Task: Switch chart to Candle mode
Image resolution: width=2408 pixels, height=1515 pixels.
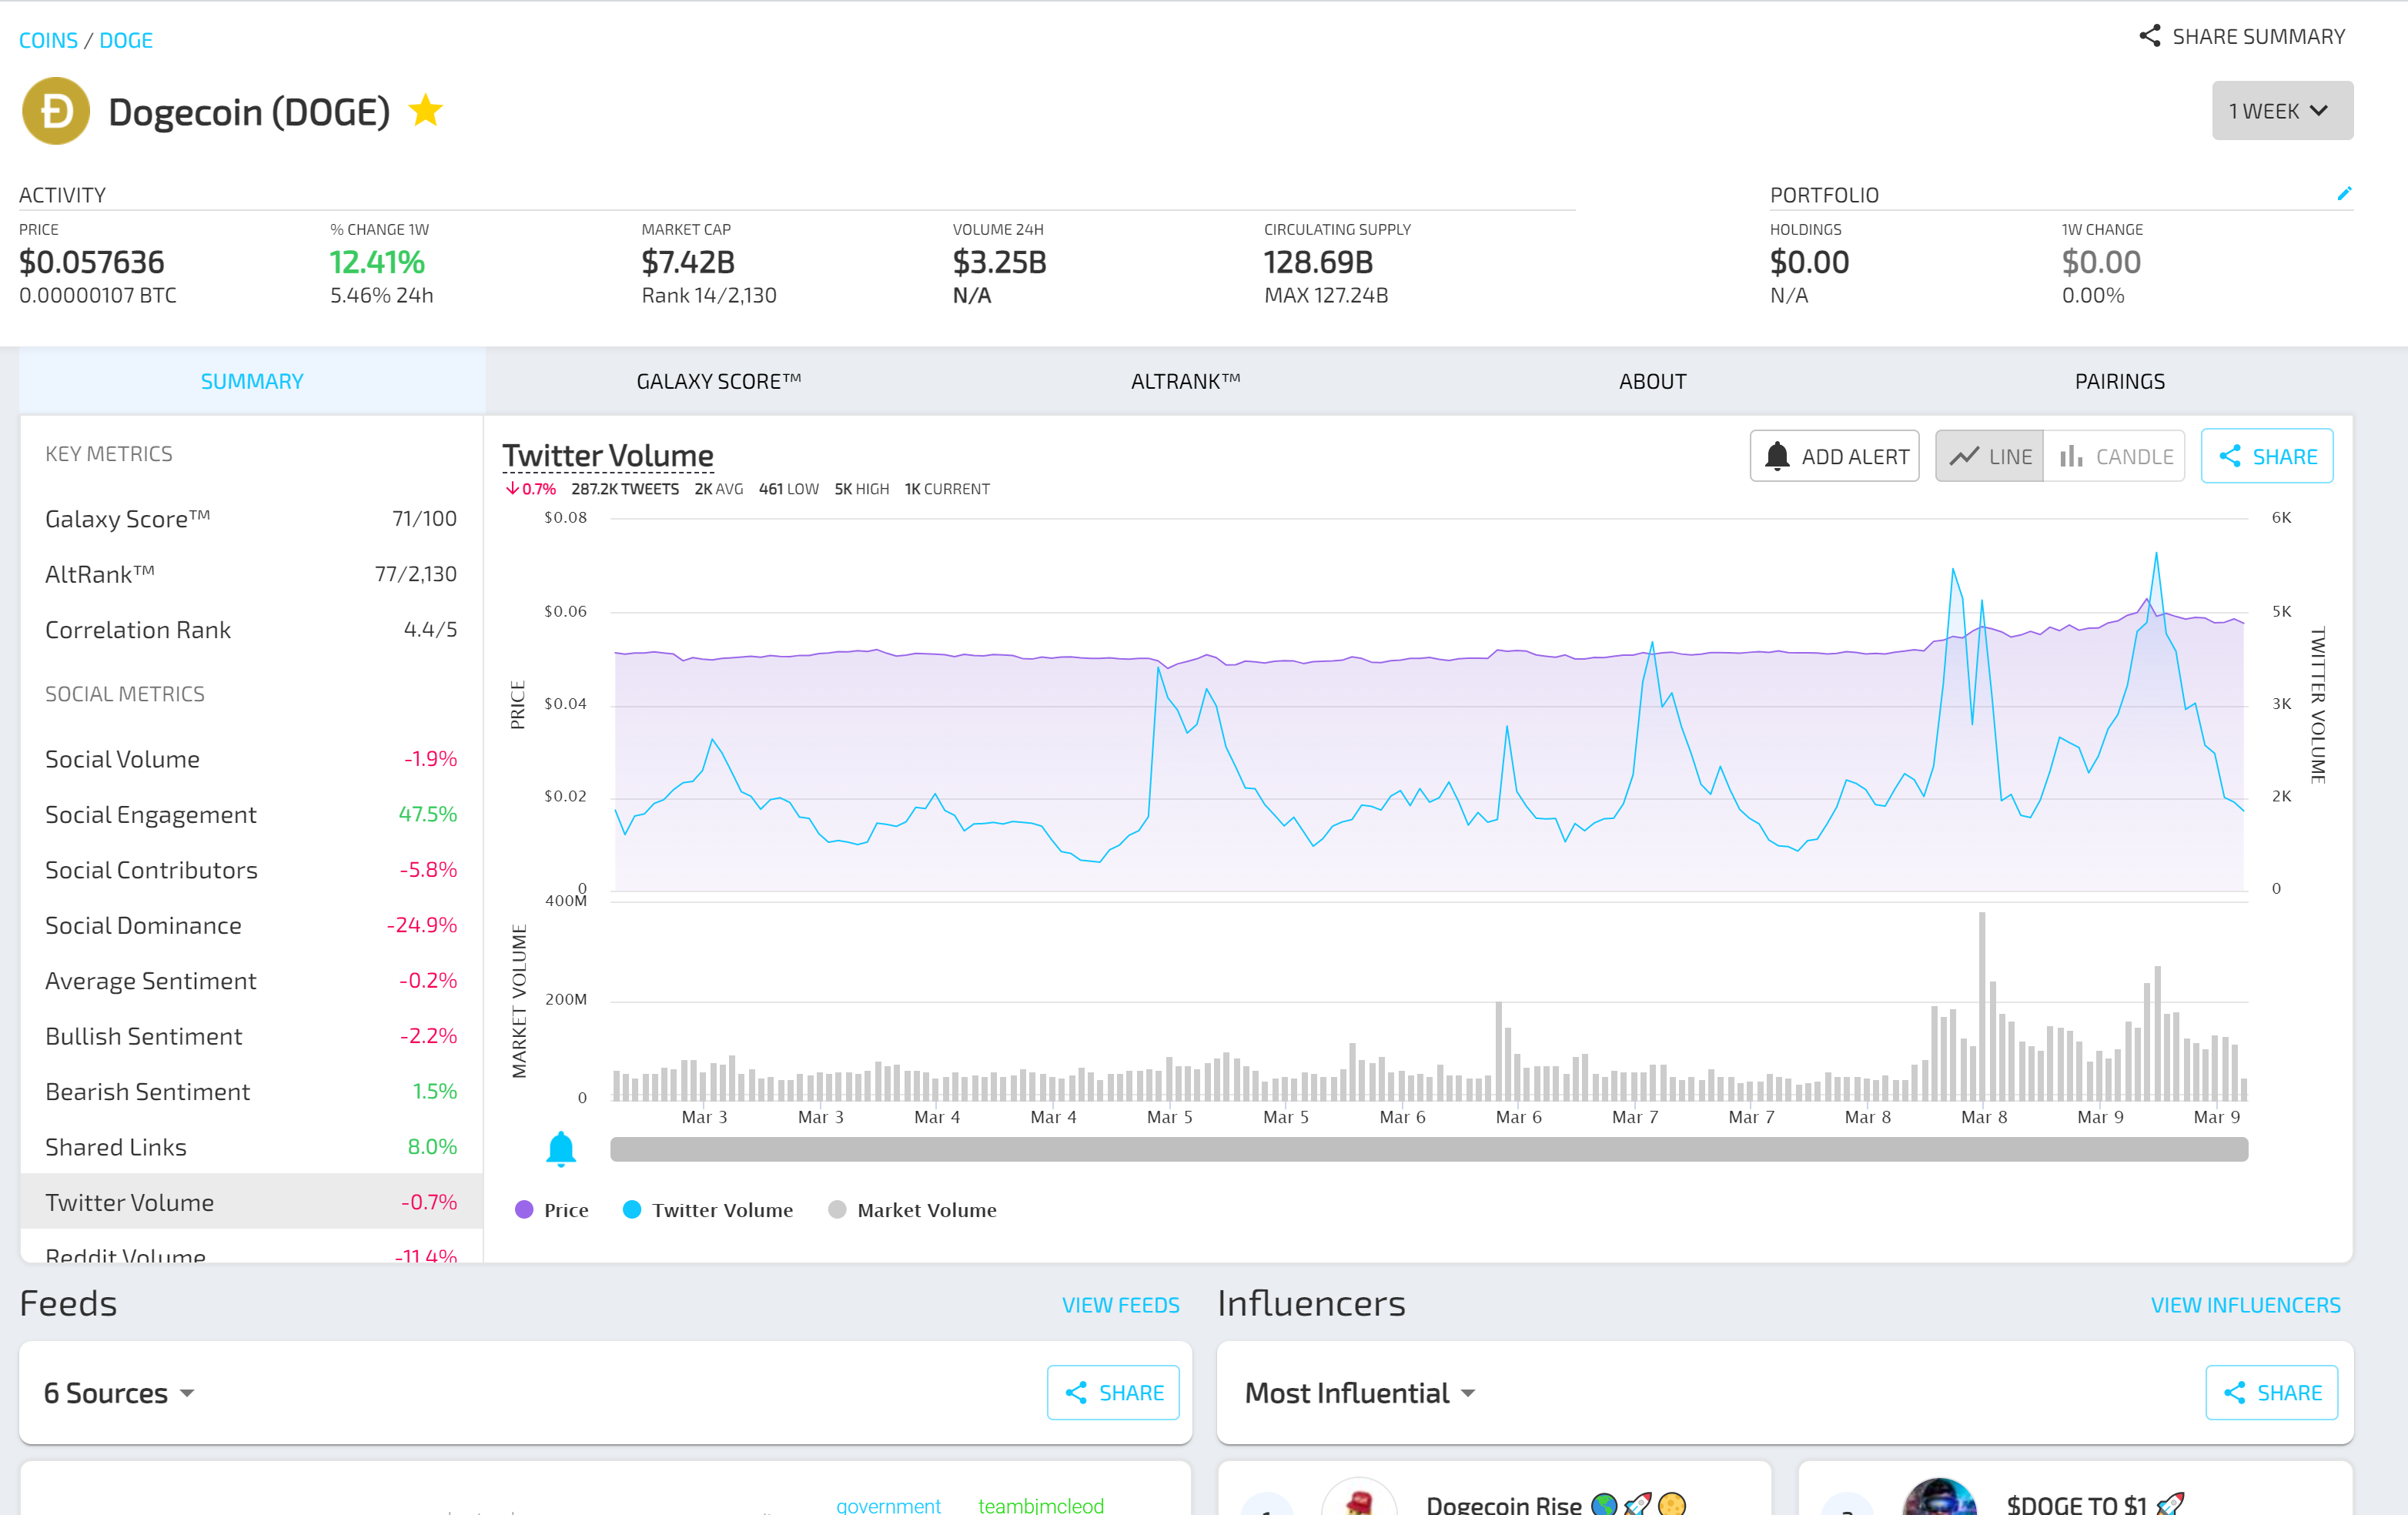Action: (x=2115, y=457)
